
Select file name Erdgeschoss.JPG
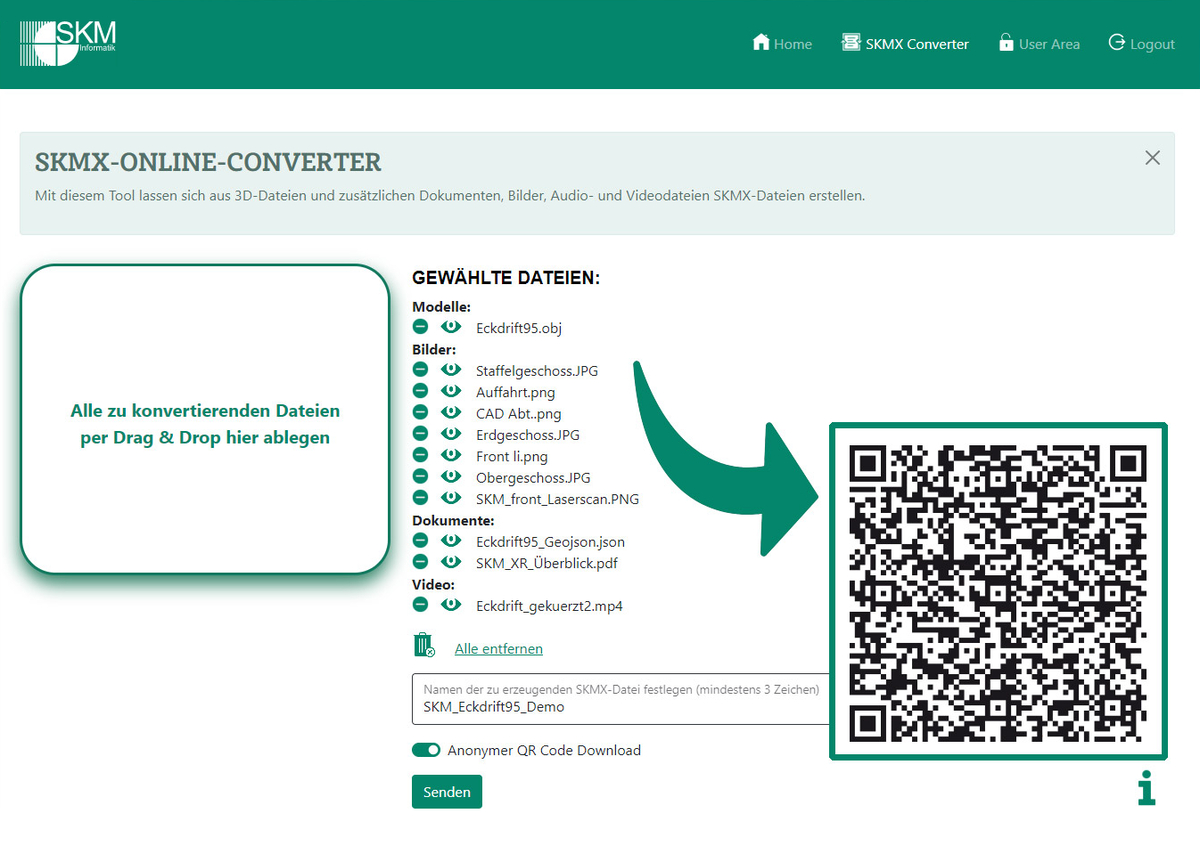click(528, 435)
